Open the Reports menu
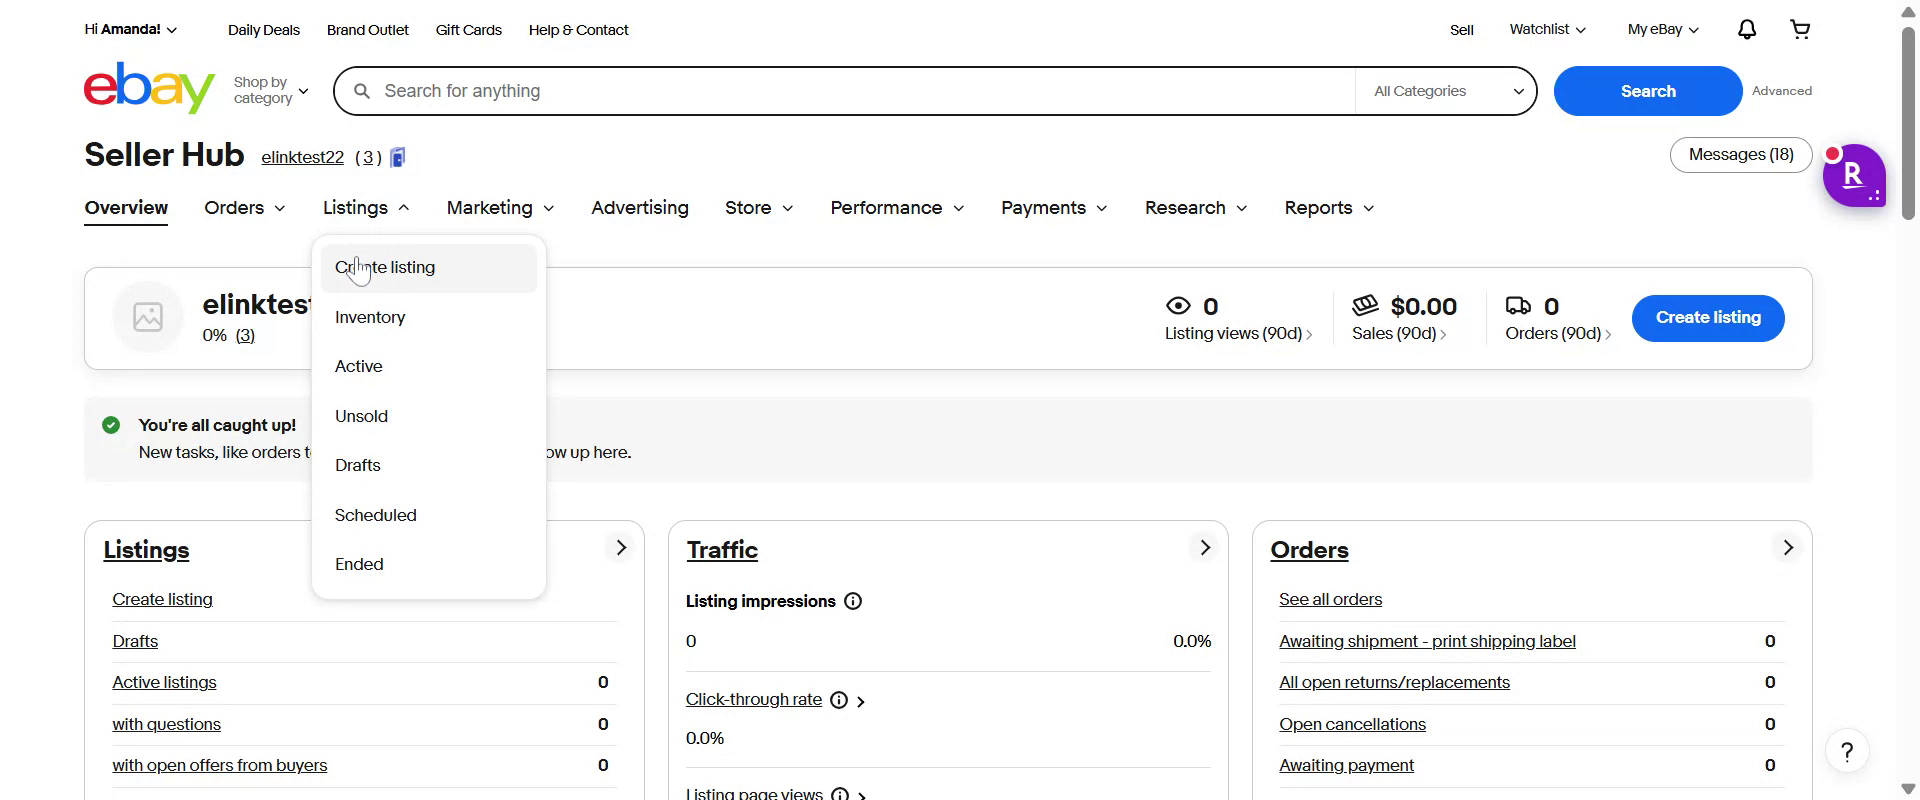The width and height of the screenshot is (1920, 800). tap(1329, 208)
